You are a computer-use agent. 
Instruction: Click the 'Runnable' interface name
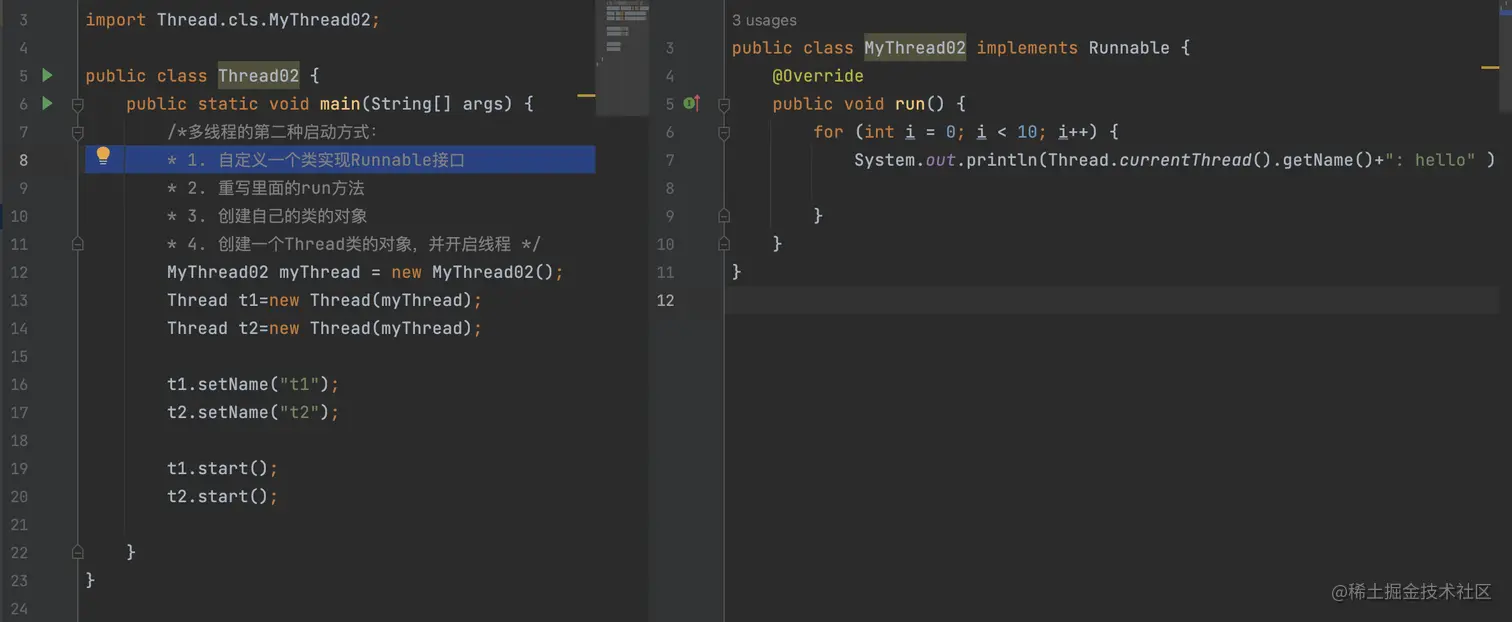pos(1129,48)
